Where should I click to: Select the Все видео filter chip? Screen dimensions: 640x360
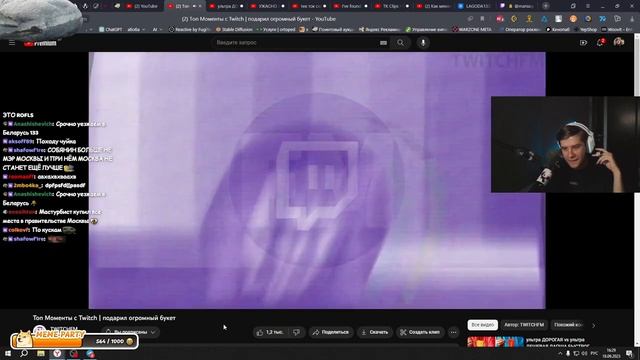click(482, 325)
